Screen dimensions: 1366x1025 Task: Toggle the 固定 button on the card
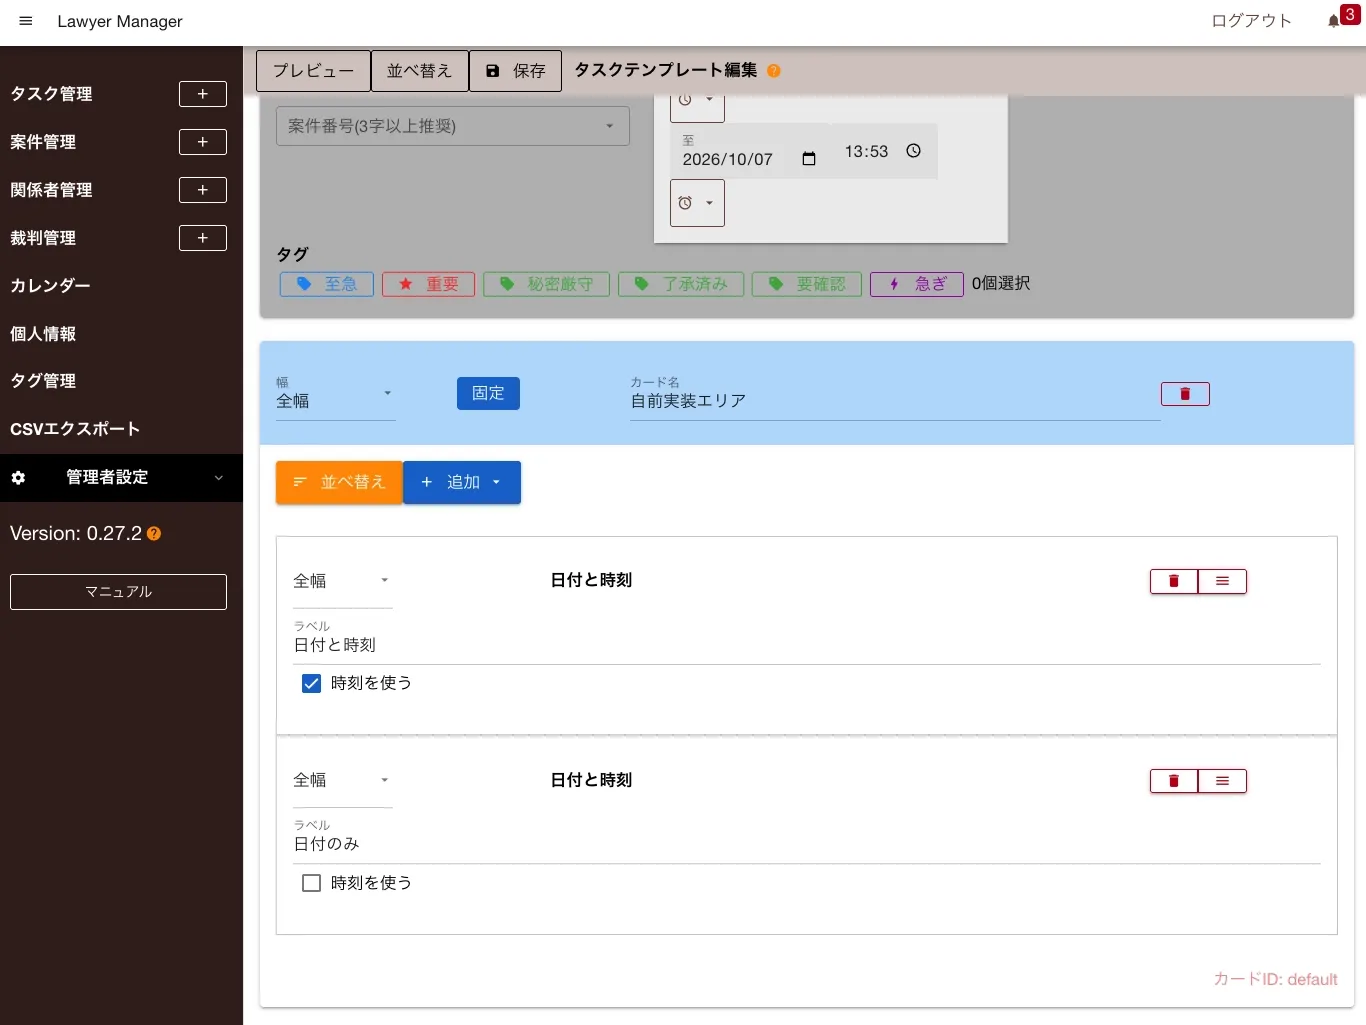click(x=488, y=393)
